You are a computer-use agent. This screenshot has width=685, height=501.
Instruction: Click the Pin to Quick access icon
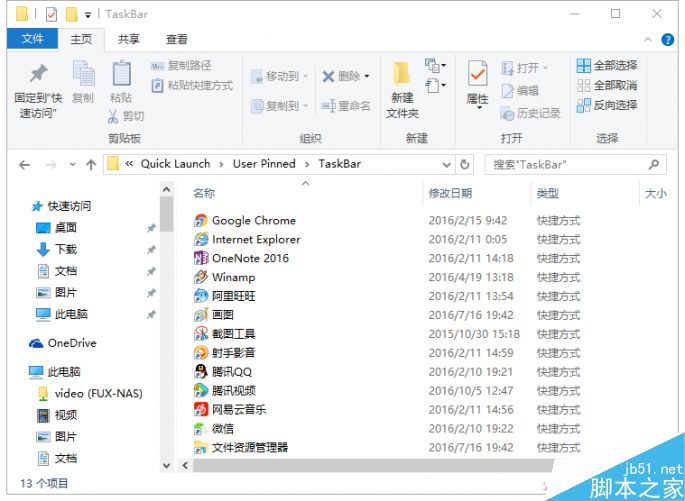pyautogui.click(x=38, y=73)
